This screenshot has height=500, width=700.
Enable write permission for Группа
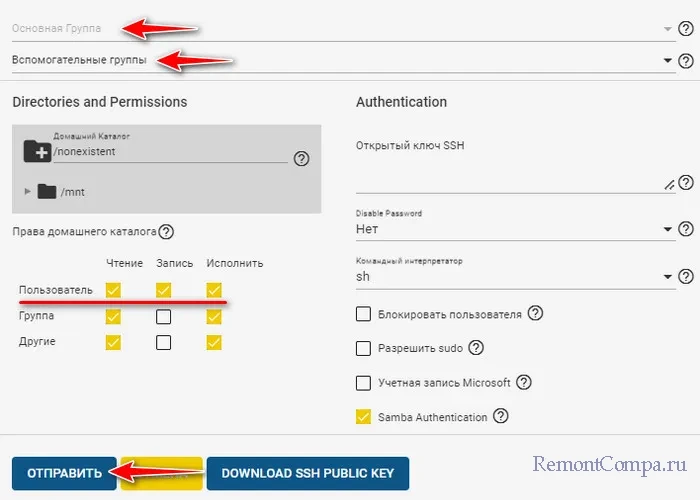[163, 317]
